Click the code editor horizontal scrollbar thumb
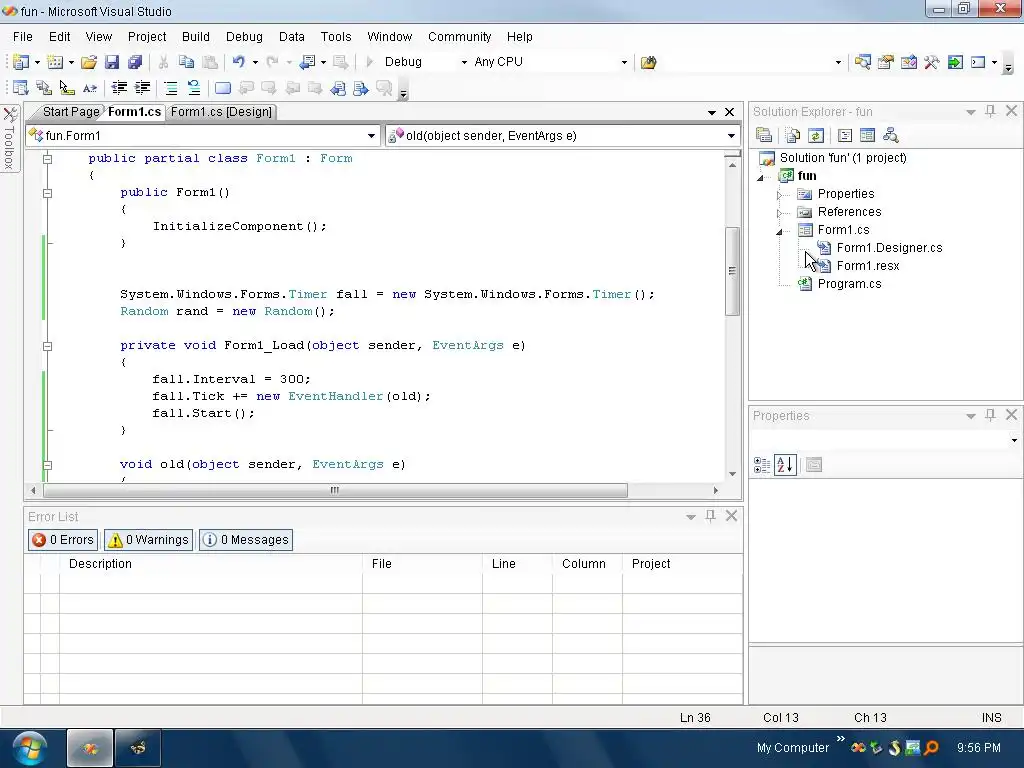The image size is (1024, 768). (335, 490)
